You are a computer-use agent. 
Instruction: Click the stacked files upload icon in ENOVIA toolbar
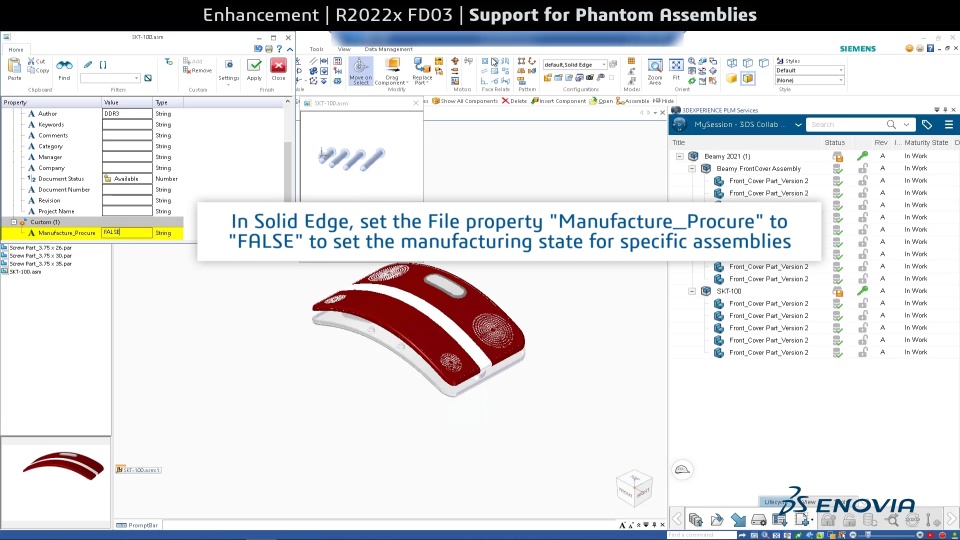click(x=696, y=520)
